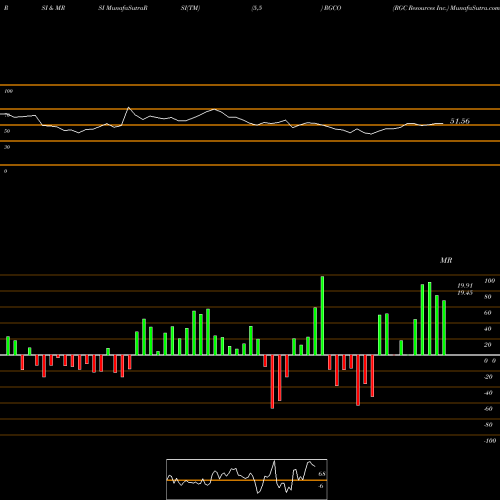Click the SI & MR header text
The height and width of the screenshot is (500, 500).
click(53, 8)
